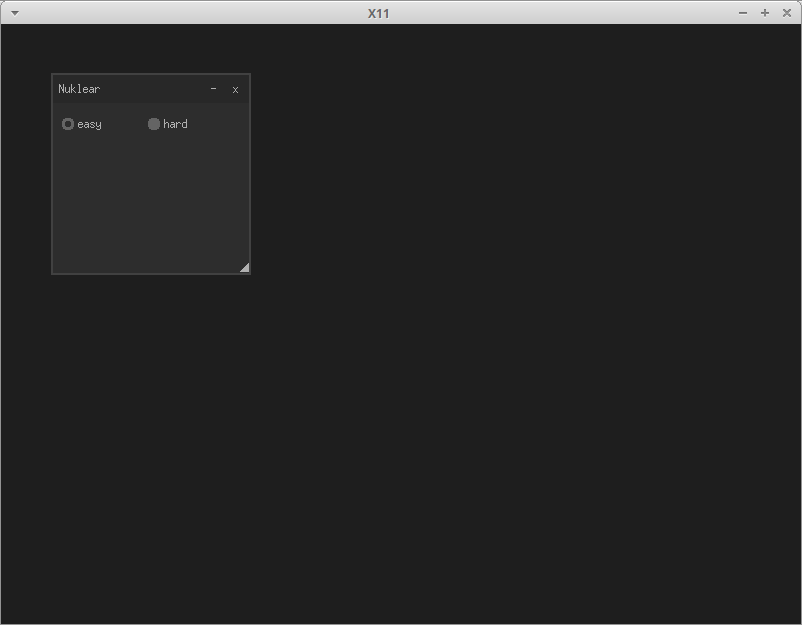Image resolution: width=802 pixels, height=625 pixels.
Task: Click just below the hard radio button
Action: pos(154,140)
